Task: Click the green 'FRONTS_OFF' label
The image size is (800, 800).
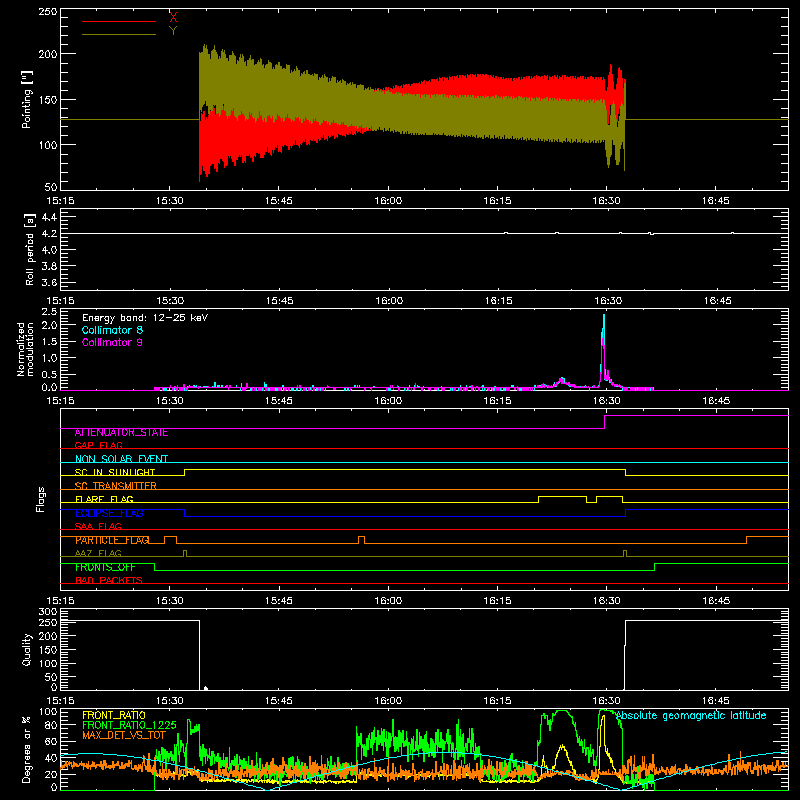Action: pos(105,567)
